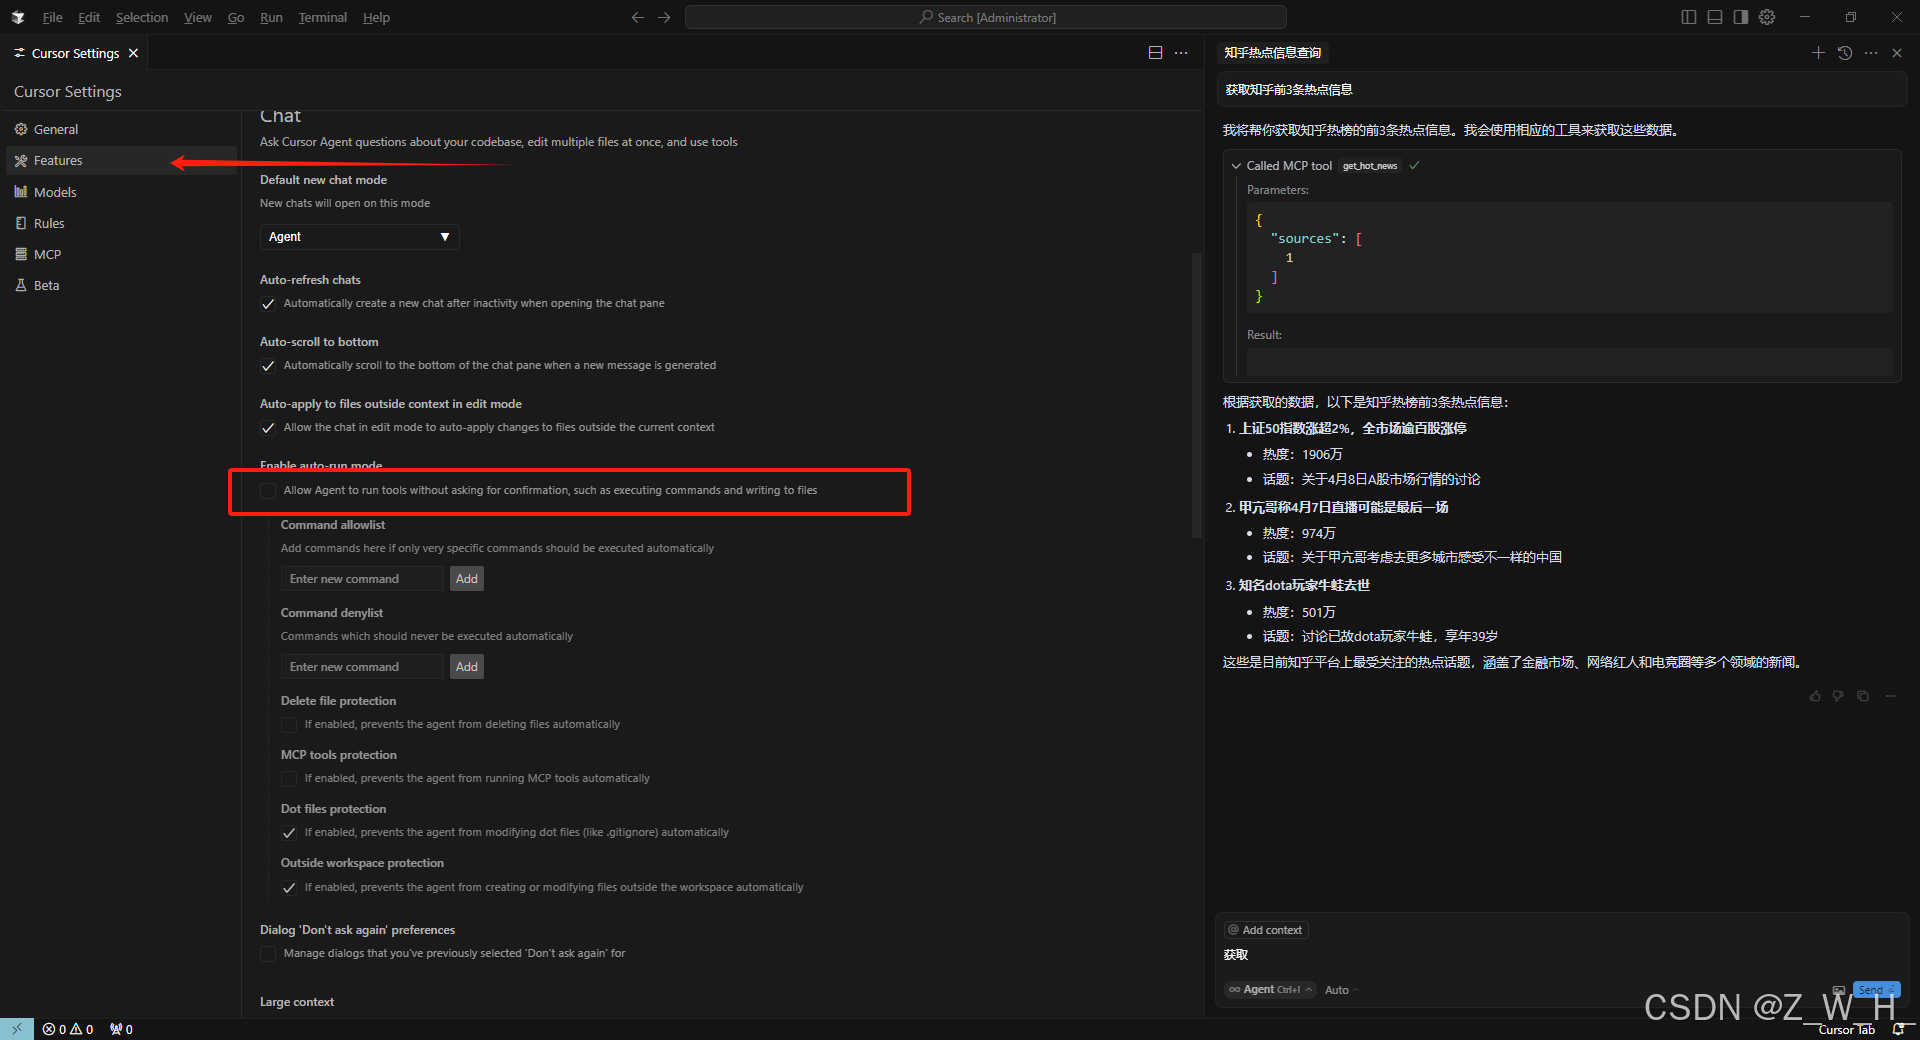Collapse the Called MCP tool section
The width and height of the screenshot is (1920, 1040).
click(x=1236, y=166)
